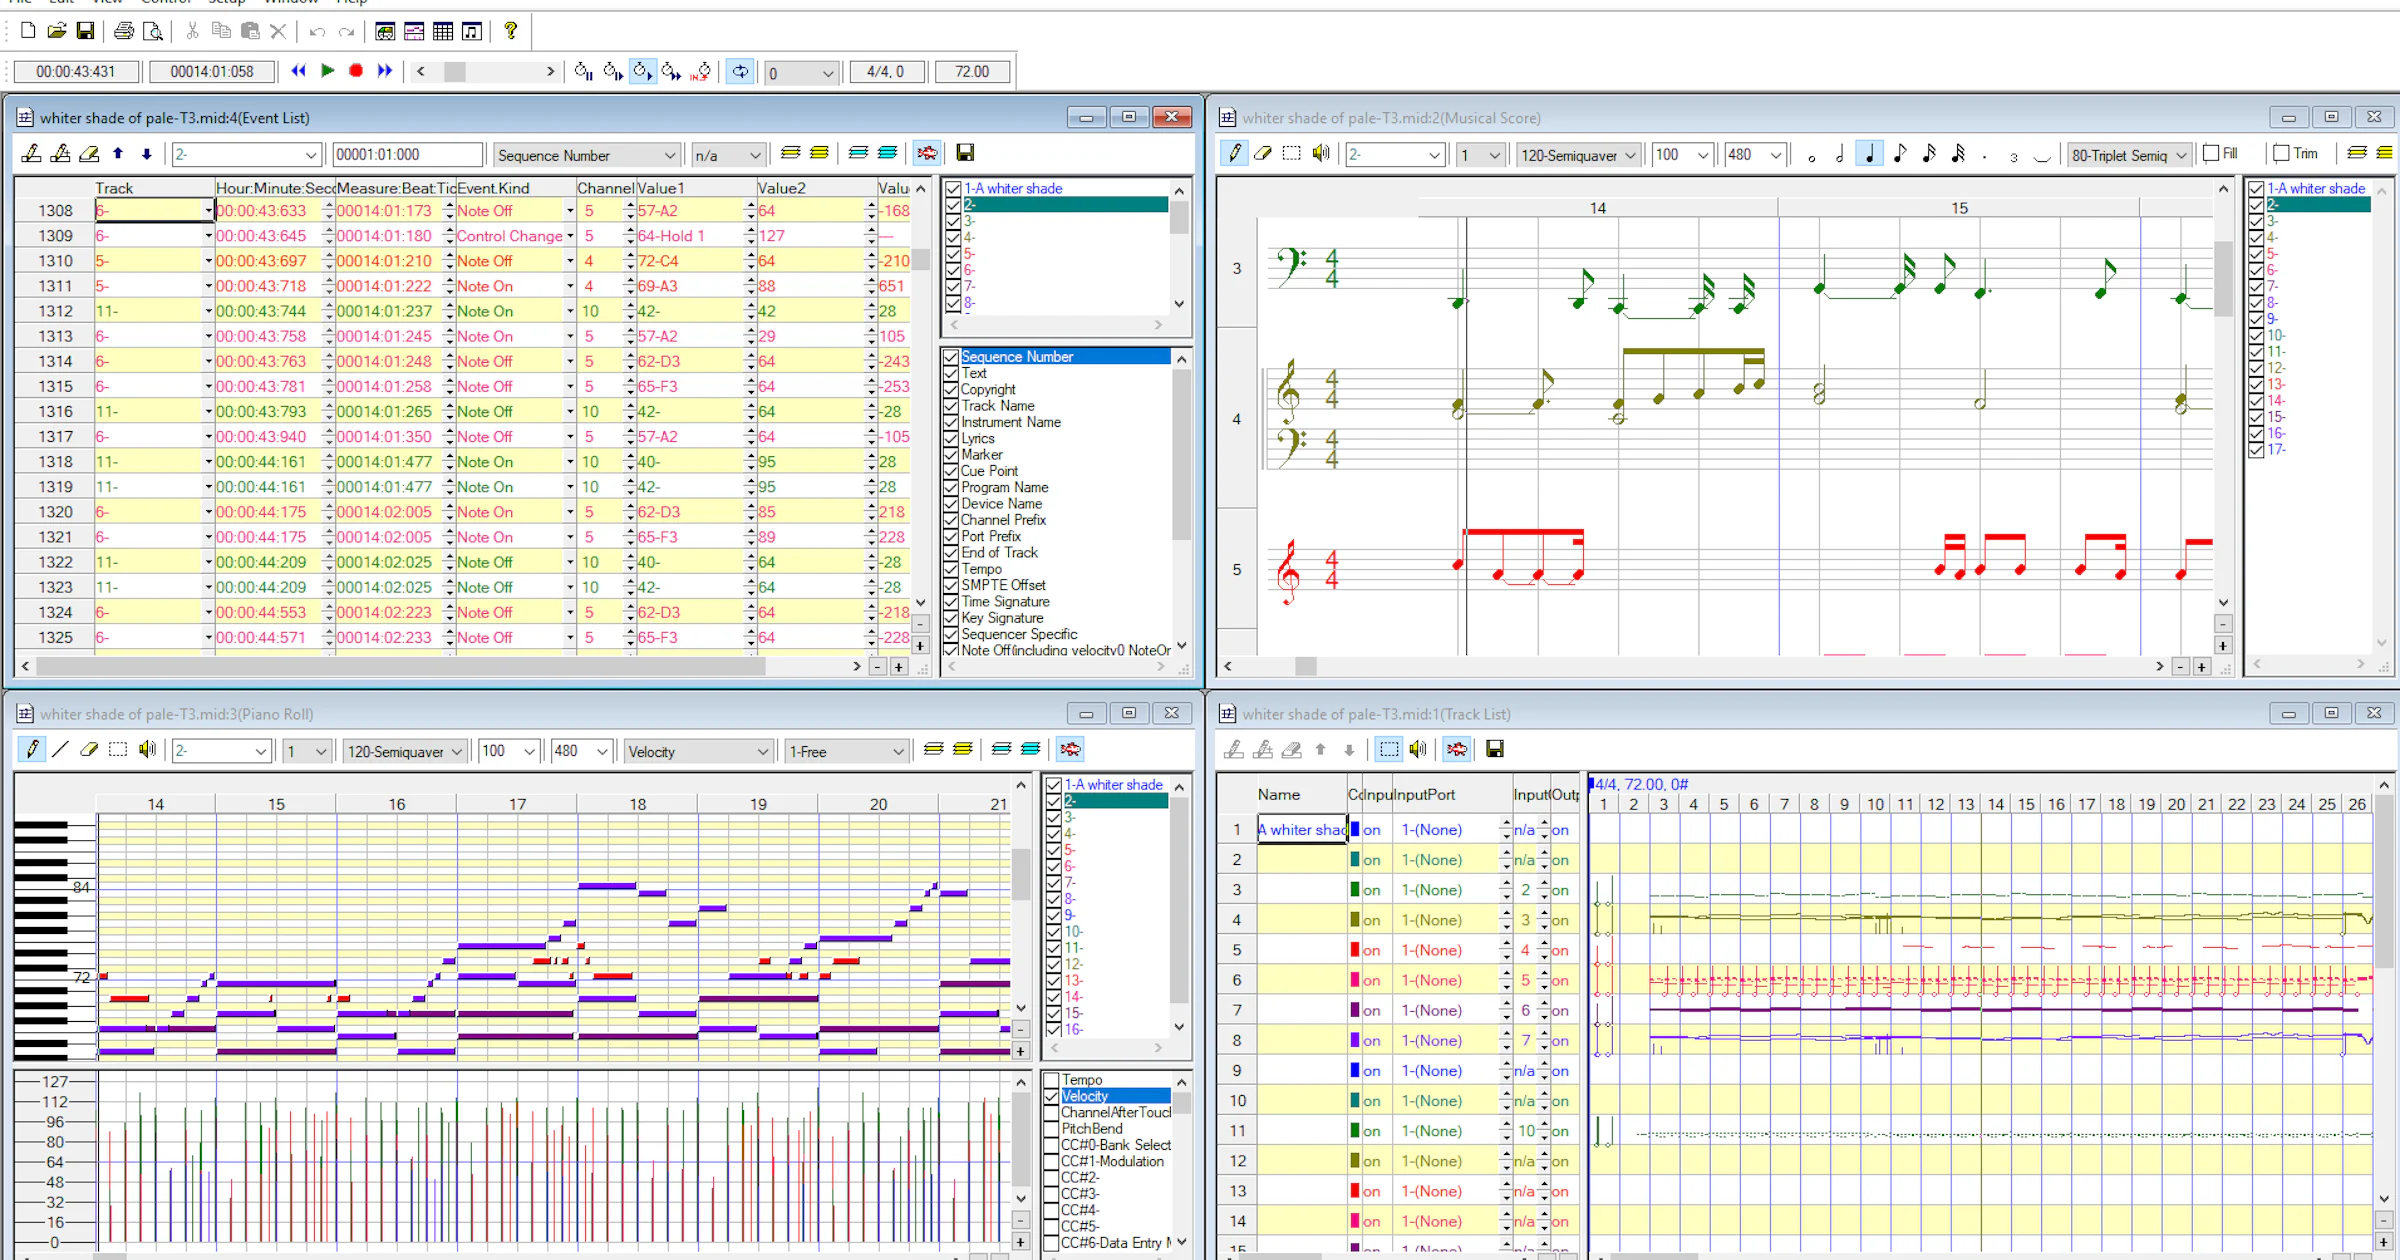Screen dimensions: 2400x1260
Task: Start recording with the red record button
Action: coord(356,71)
